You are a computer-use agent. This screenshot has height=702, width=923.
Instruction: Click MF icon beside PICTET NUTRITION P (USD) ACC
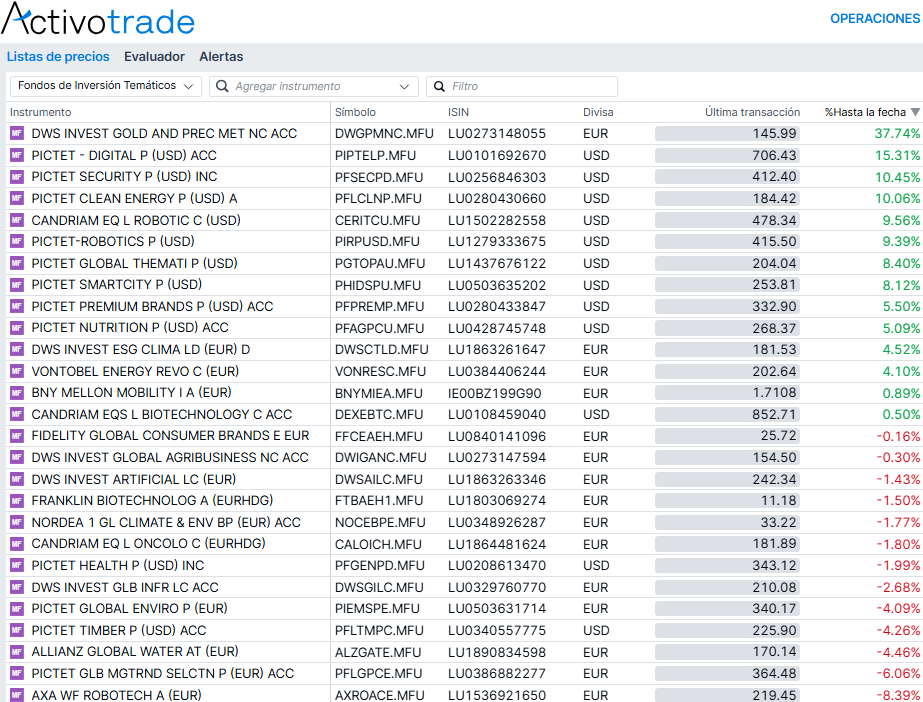pos(16,328)
